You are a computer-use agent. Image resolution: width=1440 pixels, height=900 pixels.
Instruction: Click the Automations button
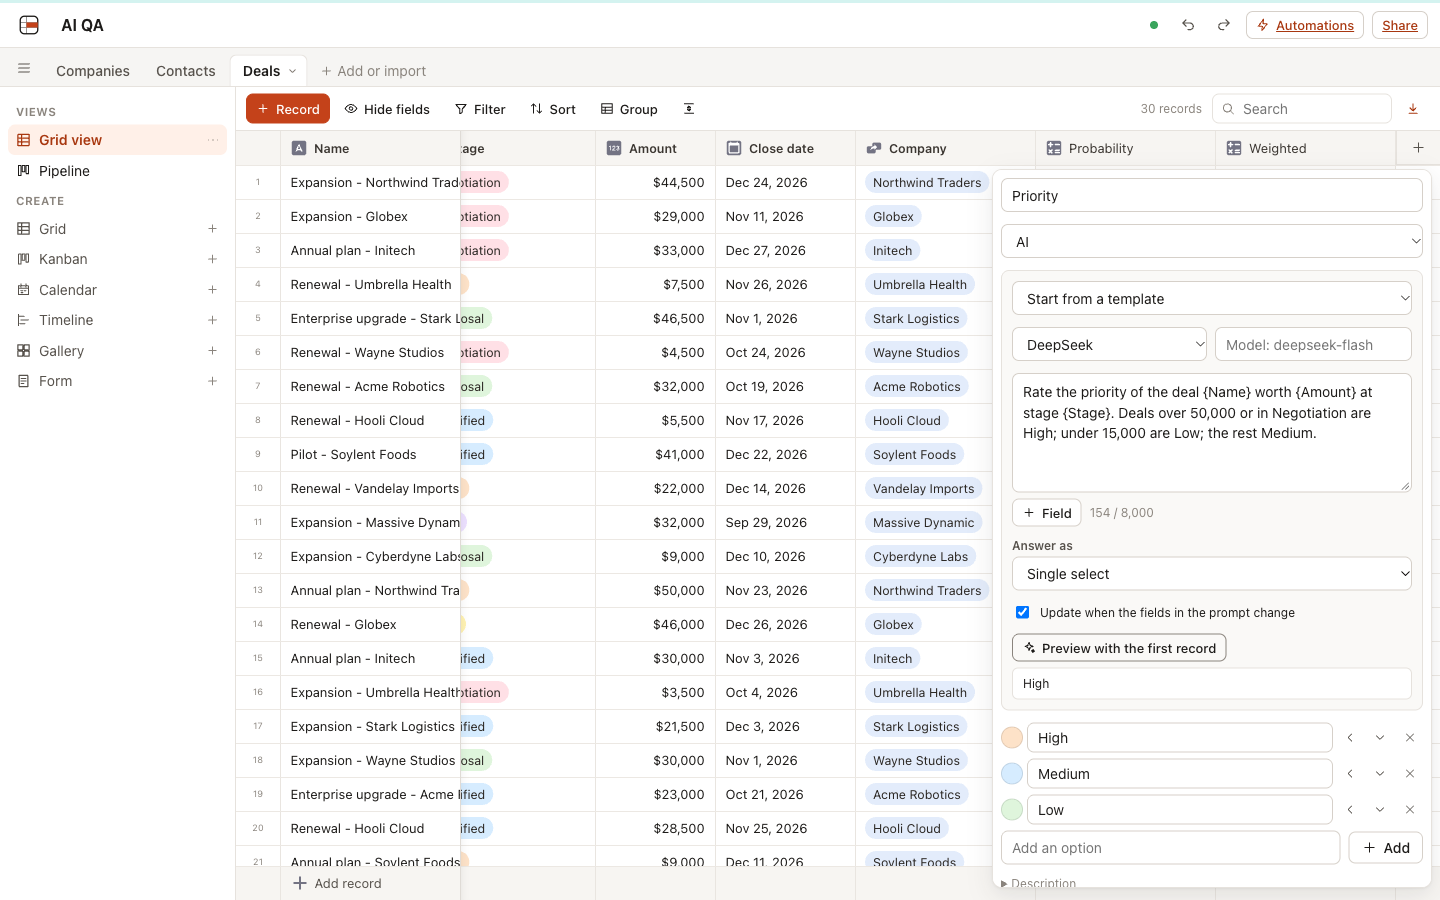pos(1305,25)
